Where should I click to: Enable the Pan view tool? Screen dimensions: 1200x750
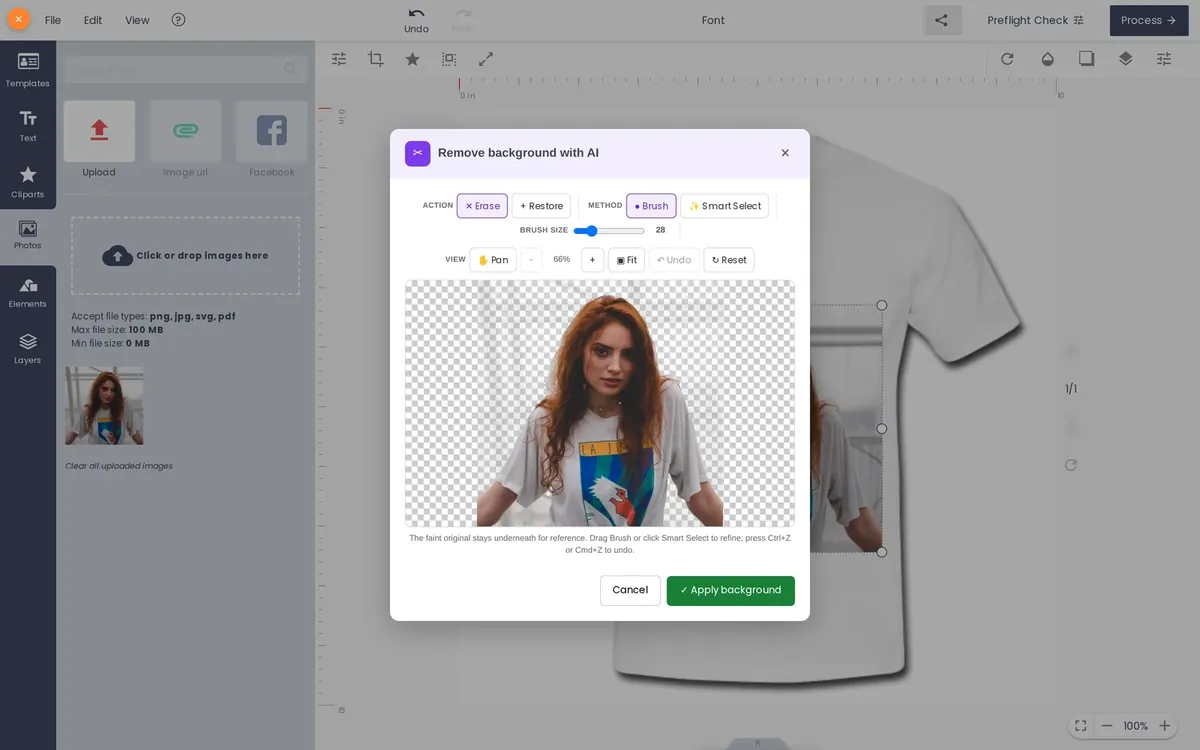coord(493,260)
